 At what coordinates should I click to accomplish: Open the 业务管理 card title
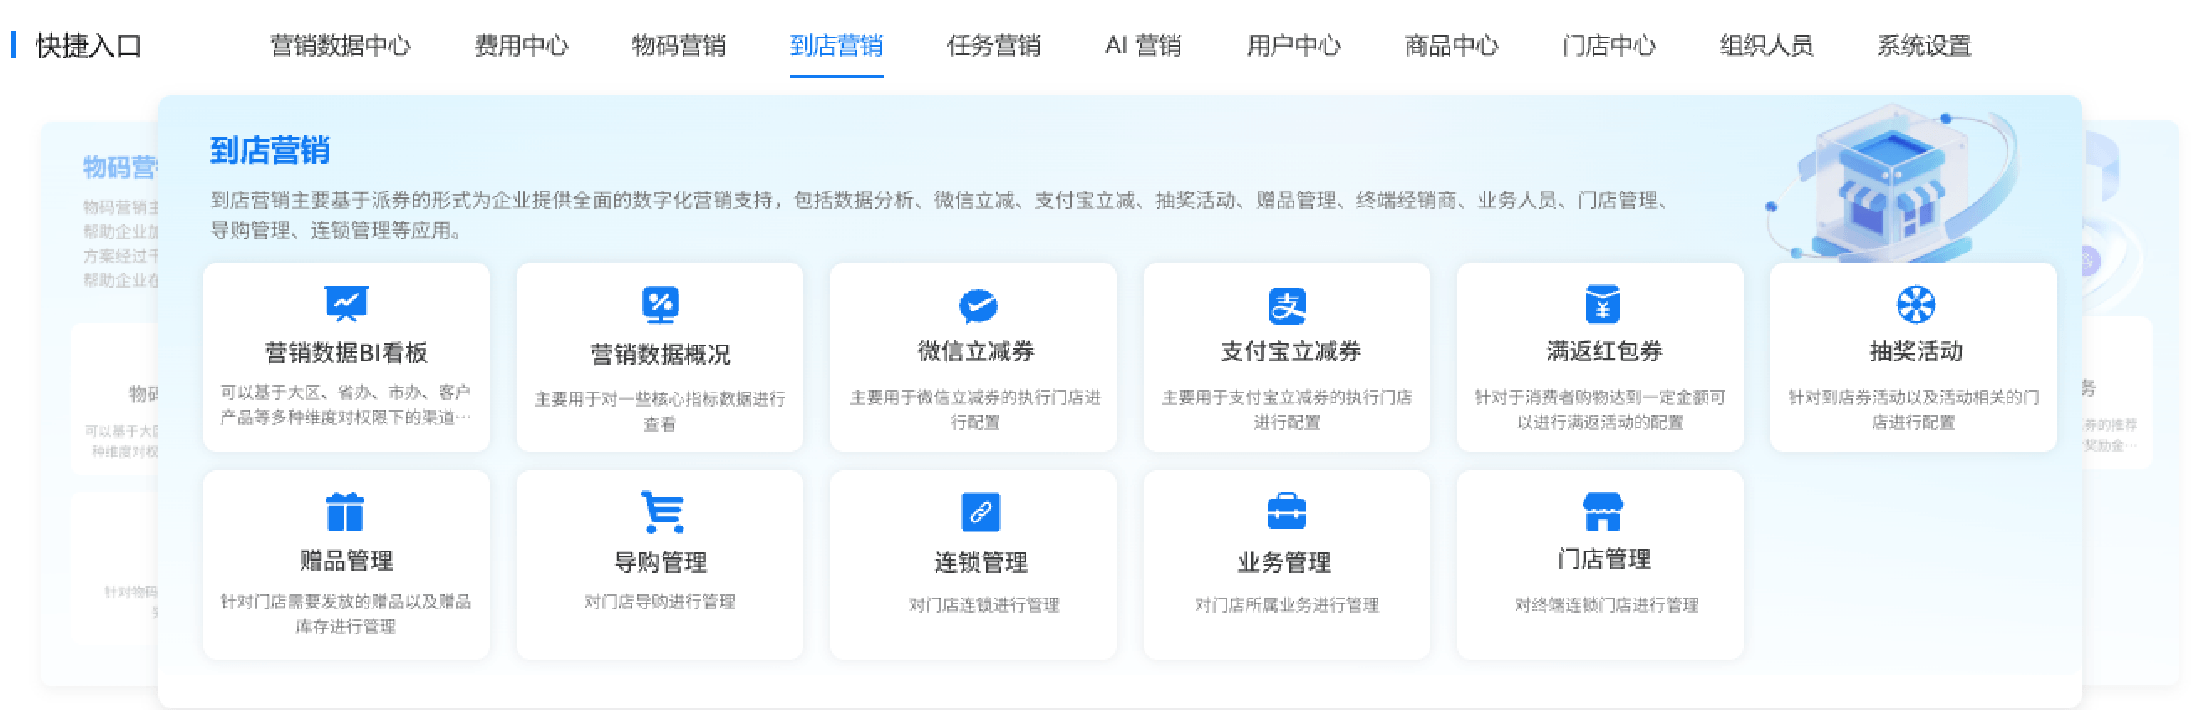pyautogui.click(x=1284, y=563)
